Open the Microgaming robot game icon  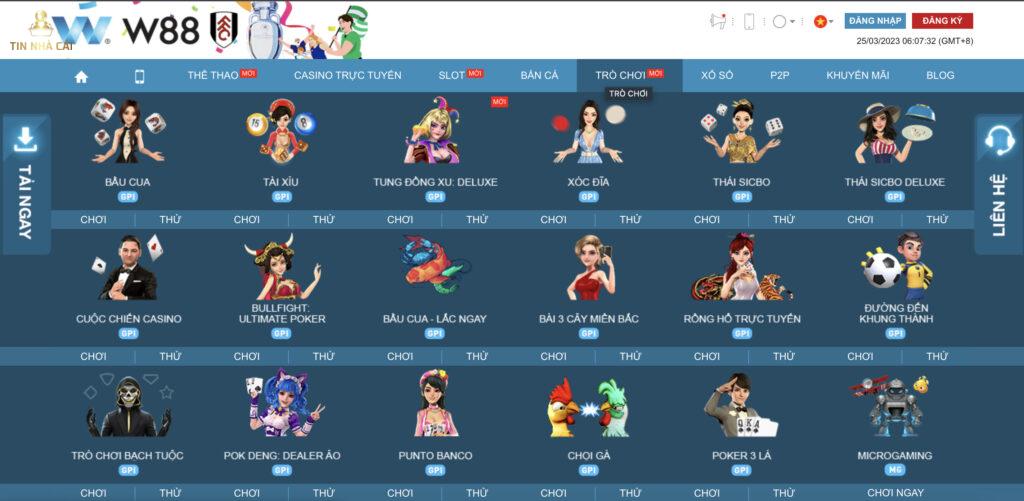pyautogui.click(x=893, y=406)
